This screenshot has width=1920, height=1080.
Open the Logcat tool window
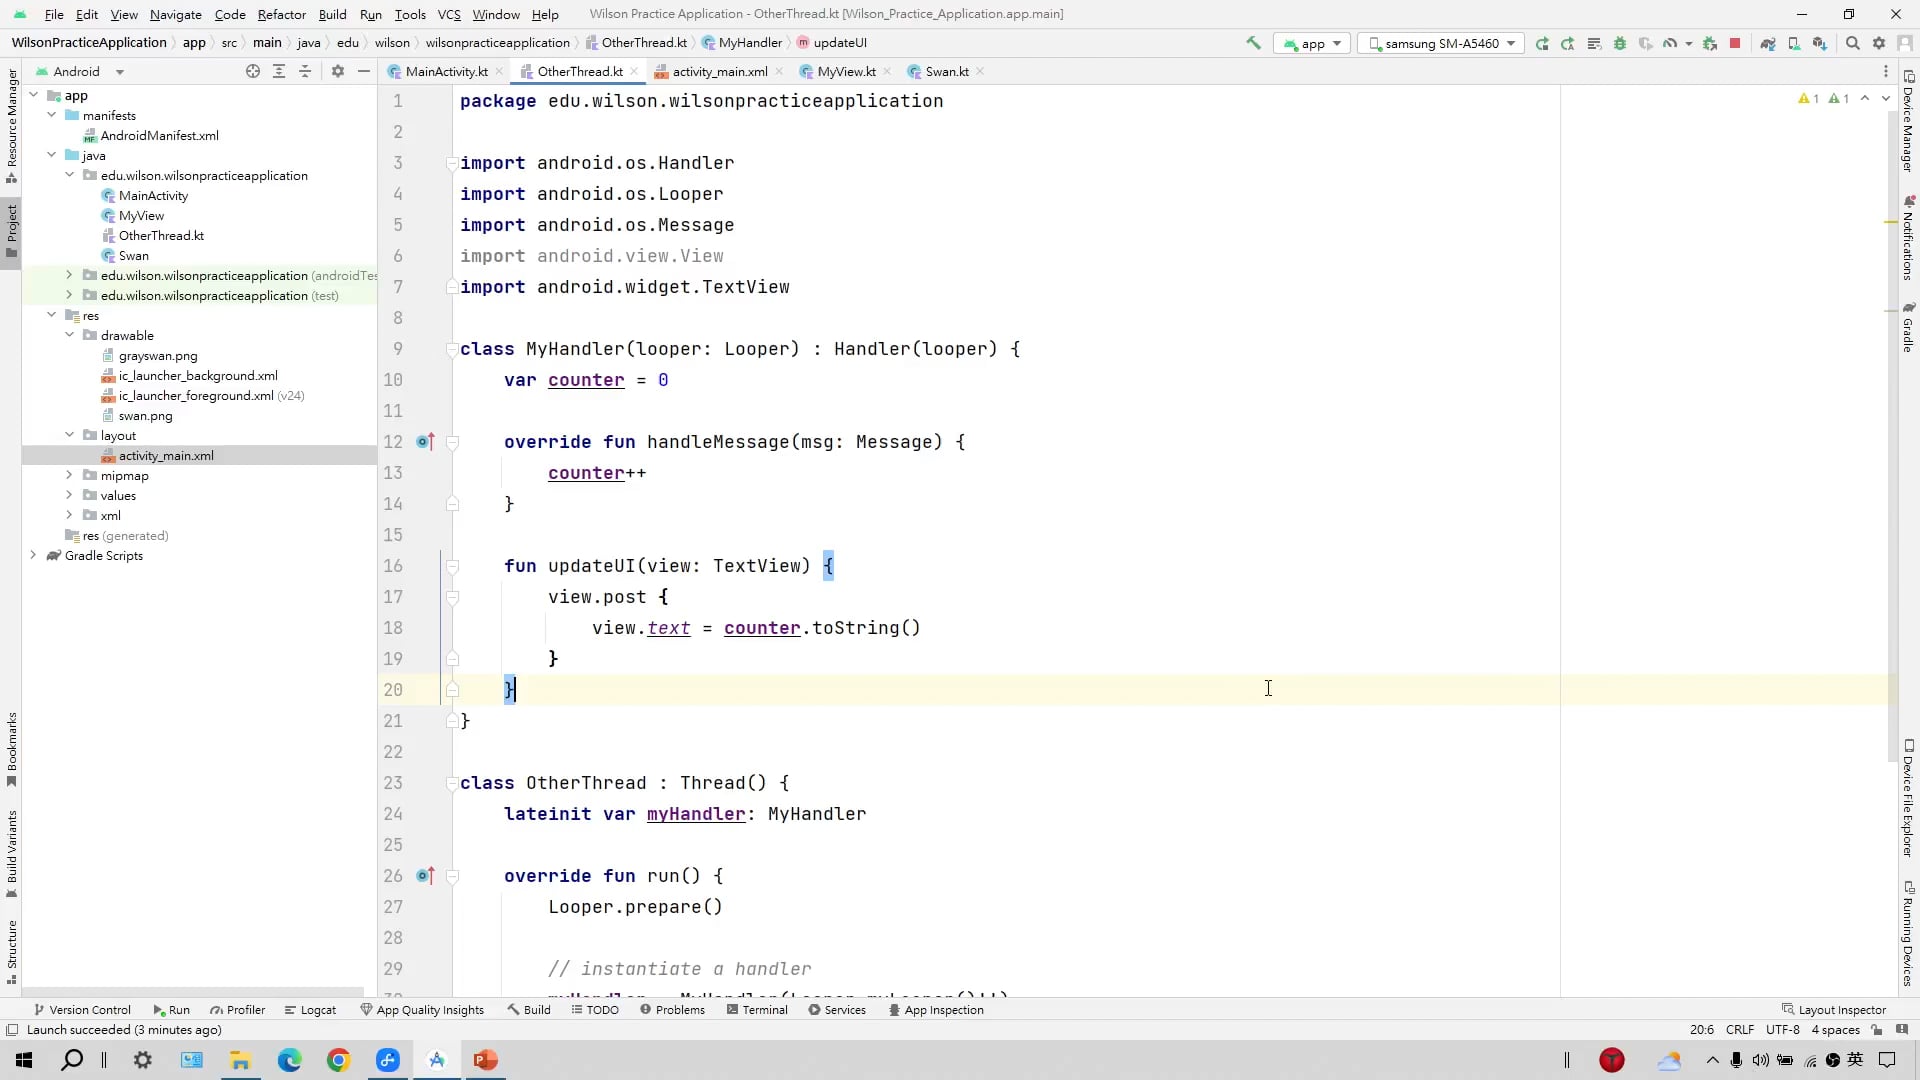coord(311,1010)
